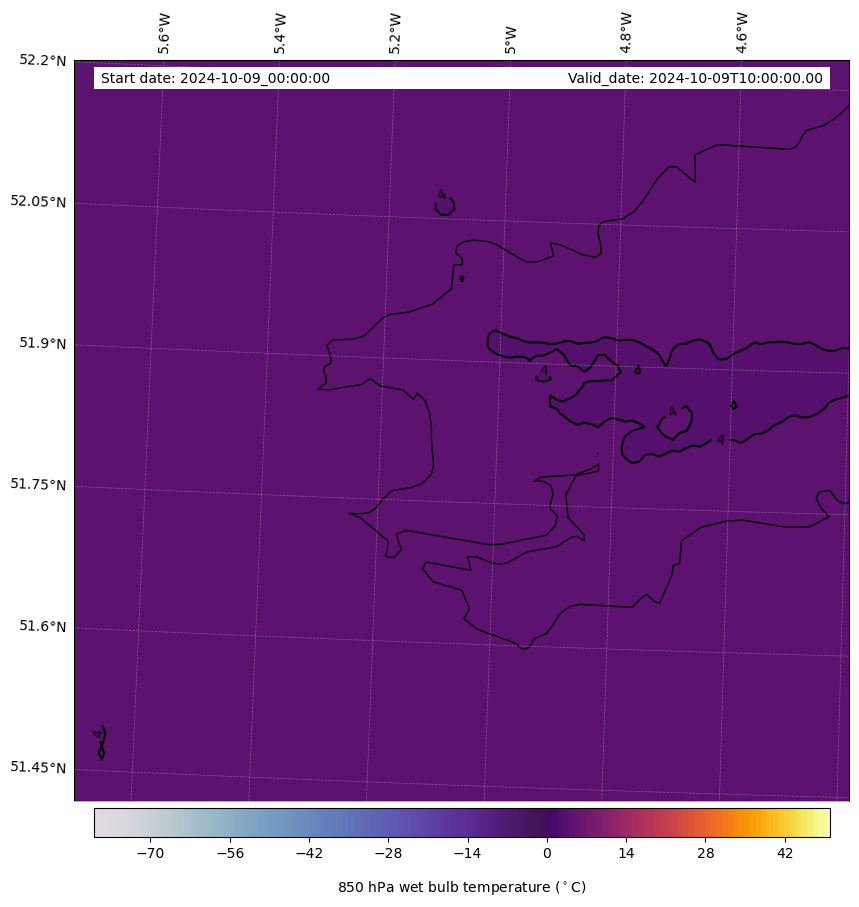This screenshot has width=859, height=907.
Task: Click the 850 hPa wet bulb temperature title
Action: pyautogui.click(x=461, y=887)
